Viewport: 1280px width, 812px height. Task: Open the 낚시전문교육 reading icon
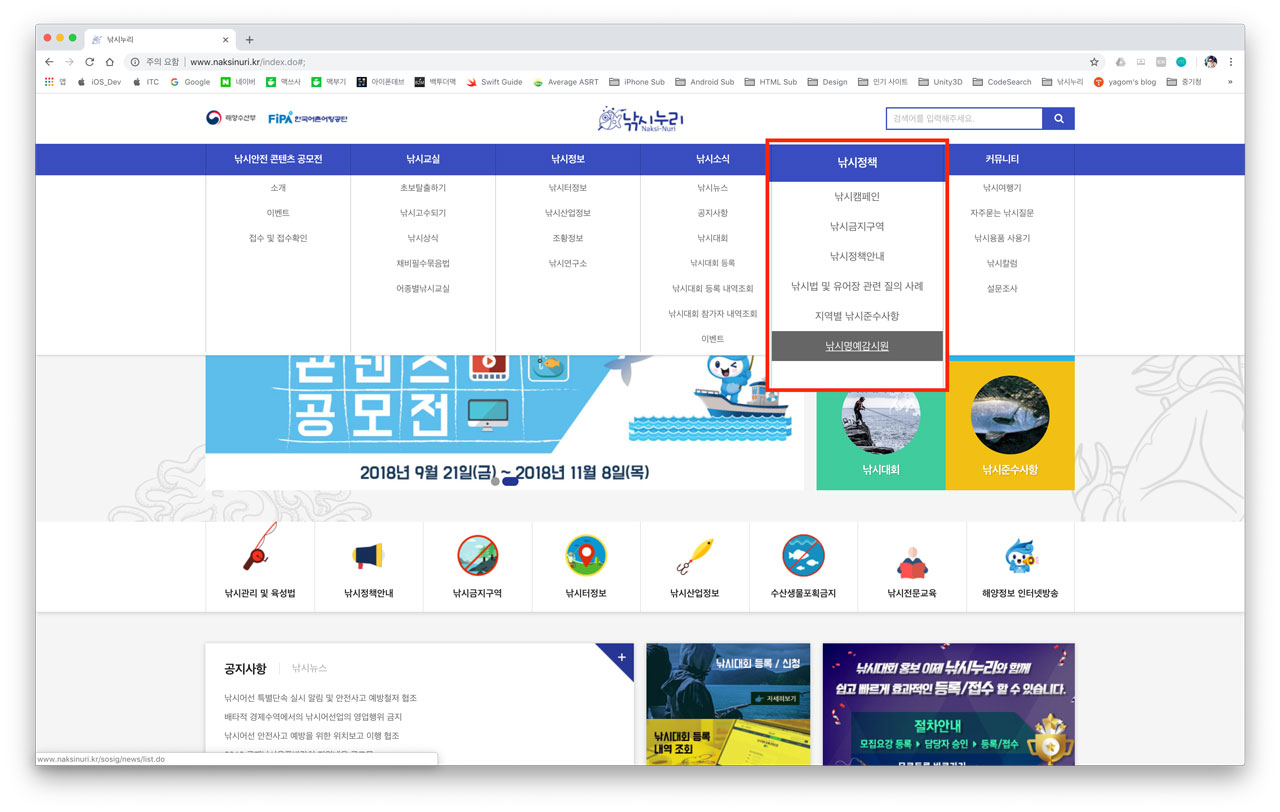[911, 560]
